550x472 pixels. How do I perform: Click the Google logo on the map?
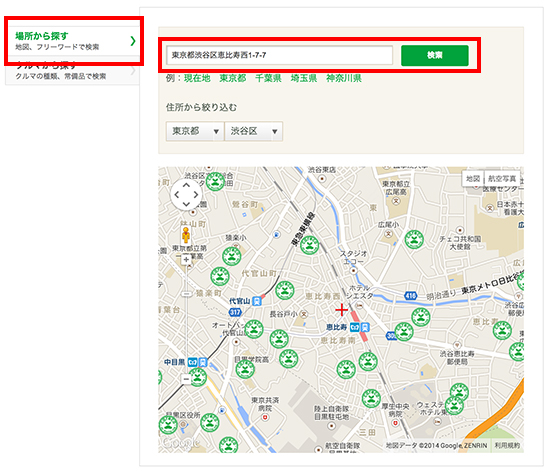click(x=181, y=443)
